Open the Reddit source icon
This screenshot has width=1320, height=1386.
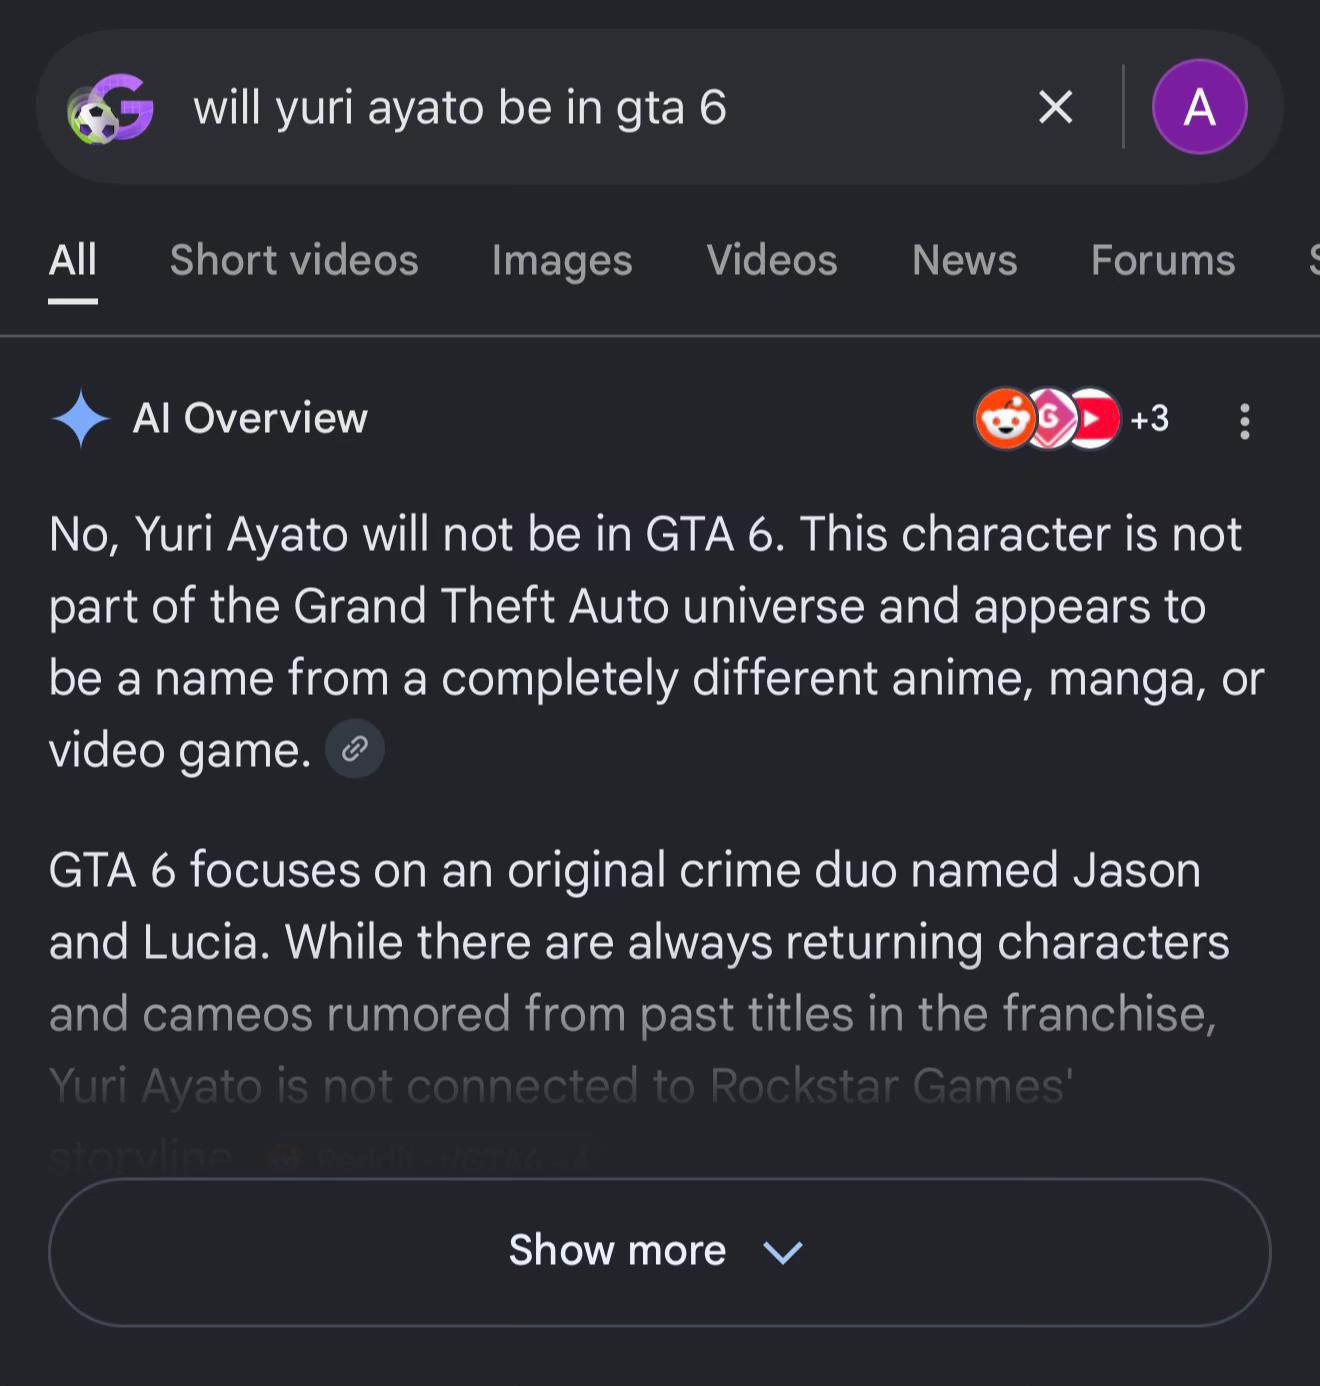pos(1005,418)
